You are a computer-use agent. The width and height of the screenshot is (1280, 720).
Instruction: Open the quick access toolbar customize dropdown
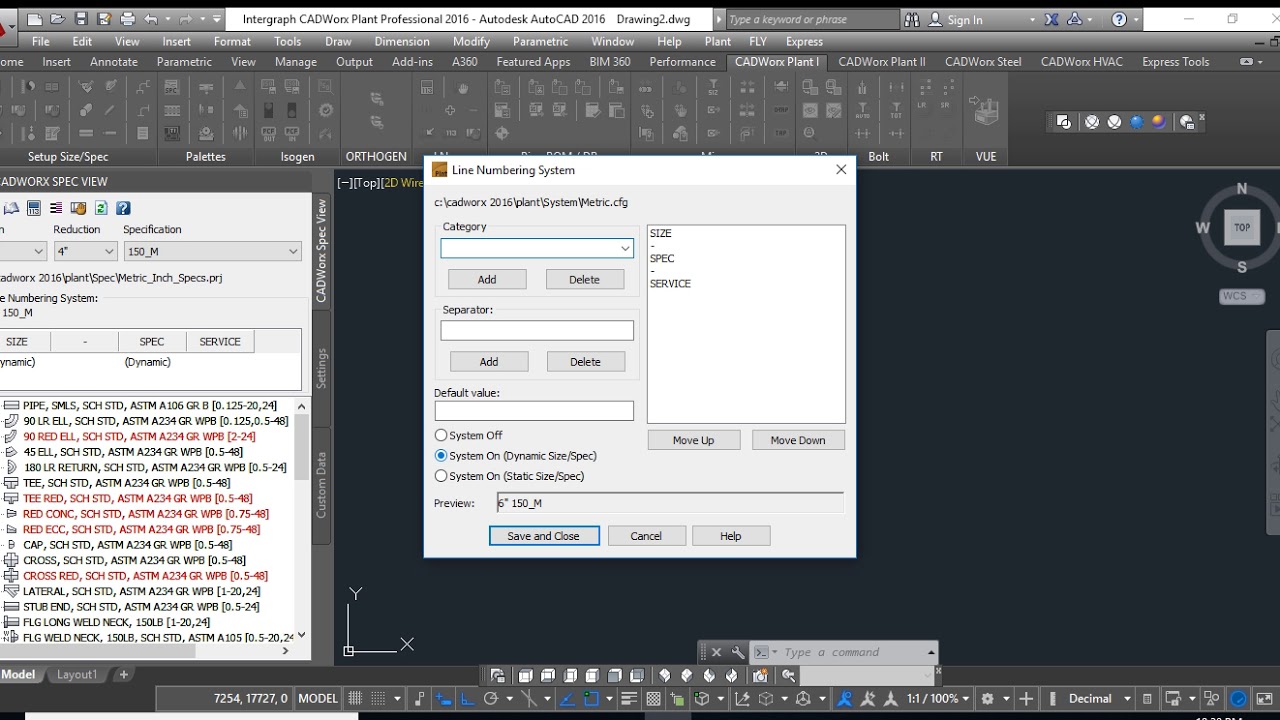(x=217, y=19)
